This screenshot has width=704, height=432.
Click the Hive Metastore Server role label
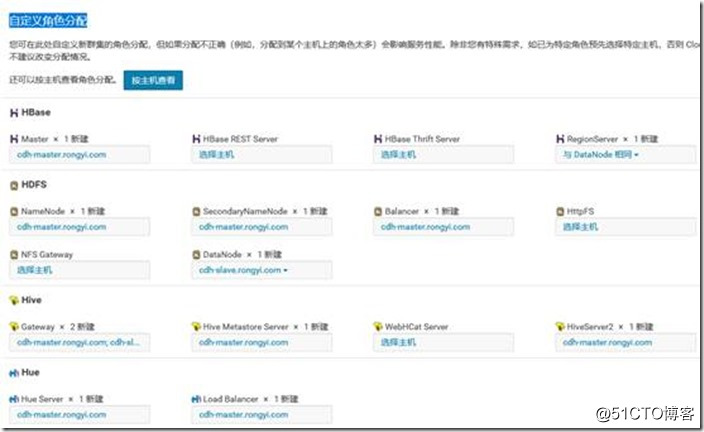coord(246,326)
